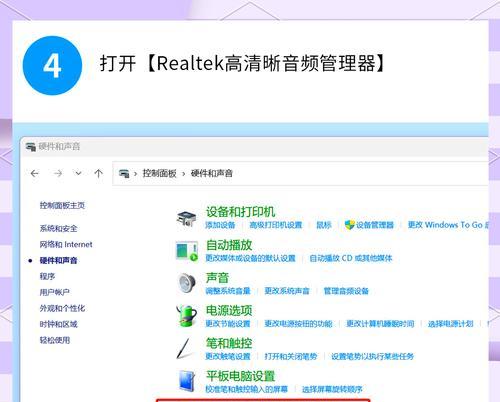The width and height of the screenshot is (500, 402).
Task: Click 添加设备 link
Action: (x=220, y=225)
